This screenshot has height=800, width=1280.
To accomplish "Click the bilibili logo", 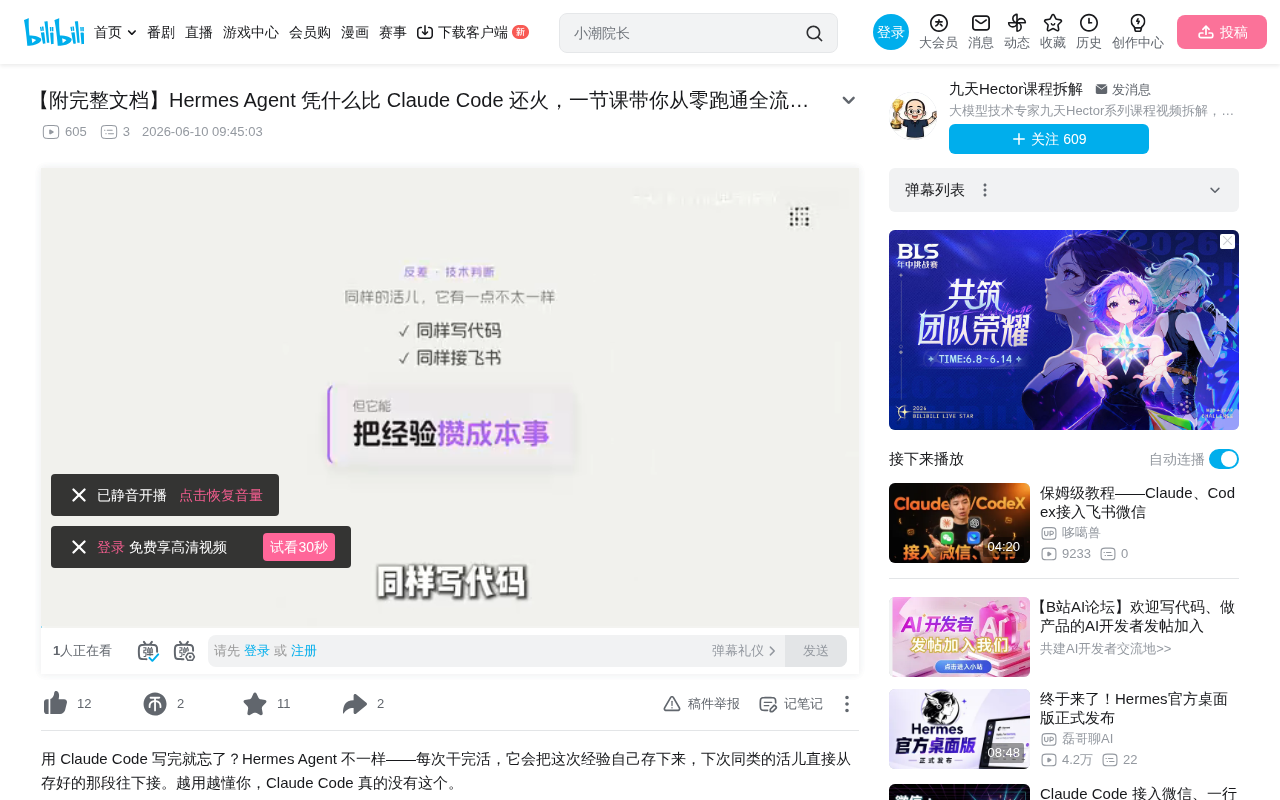I will [x=54, y=32].
